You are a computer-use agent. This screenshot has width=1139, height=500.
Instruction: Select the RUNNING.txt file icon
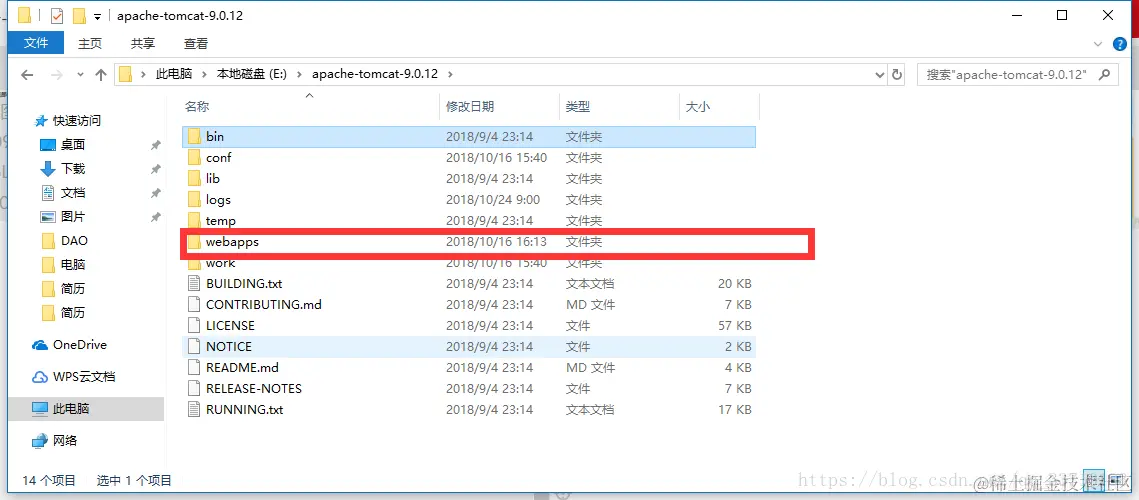pos(193,410)
